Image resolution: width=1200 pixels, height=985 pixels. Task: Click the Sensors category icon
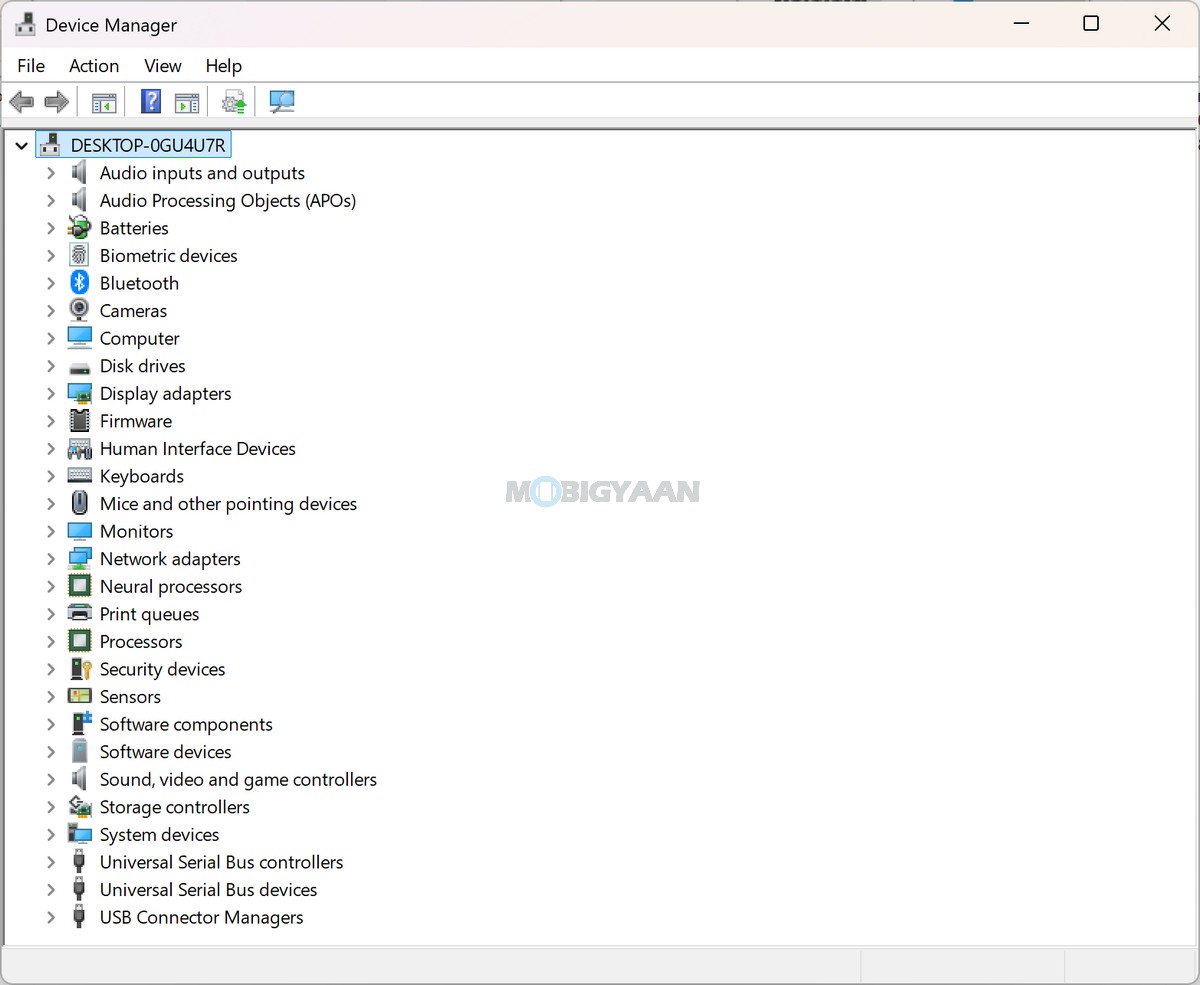pos(79,696)
